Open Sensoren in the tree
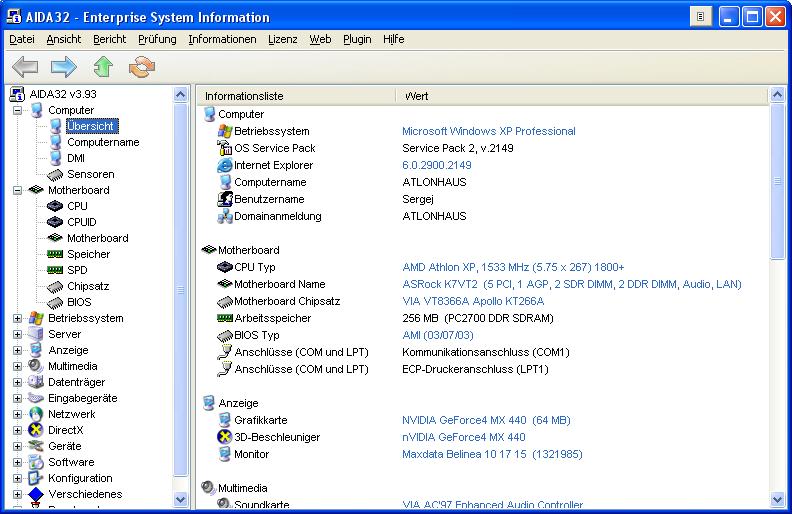792x514 pixels. point(90,174)
